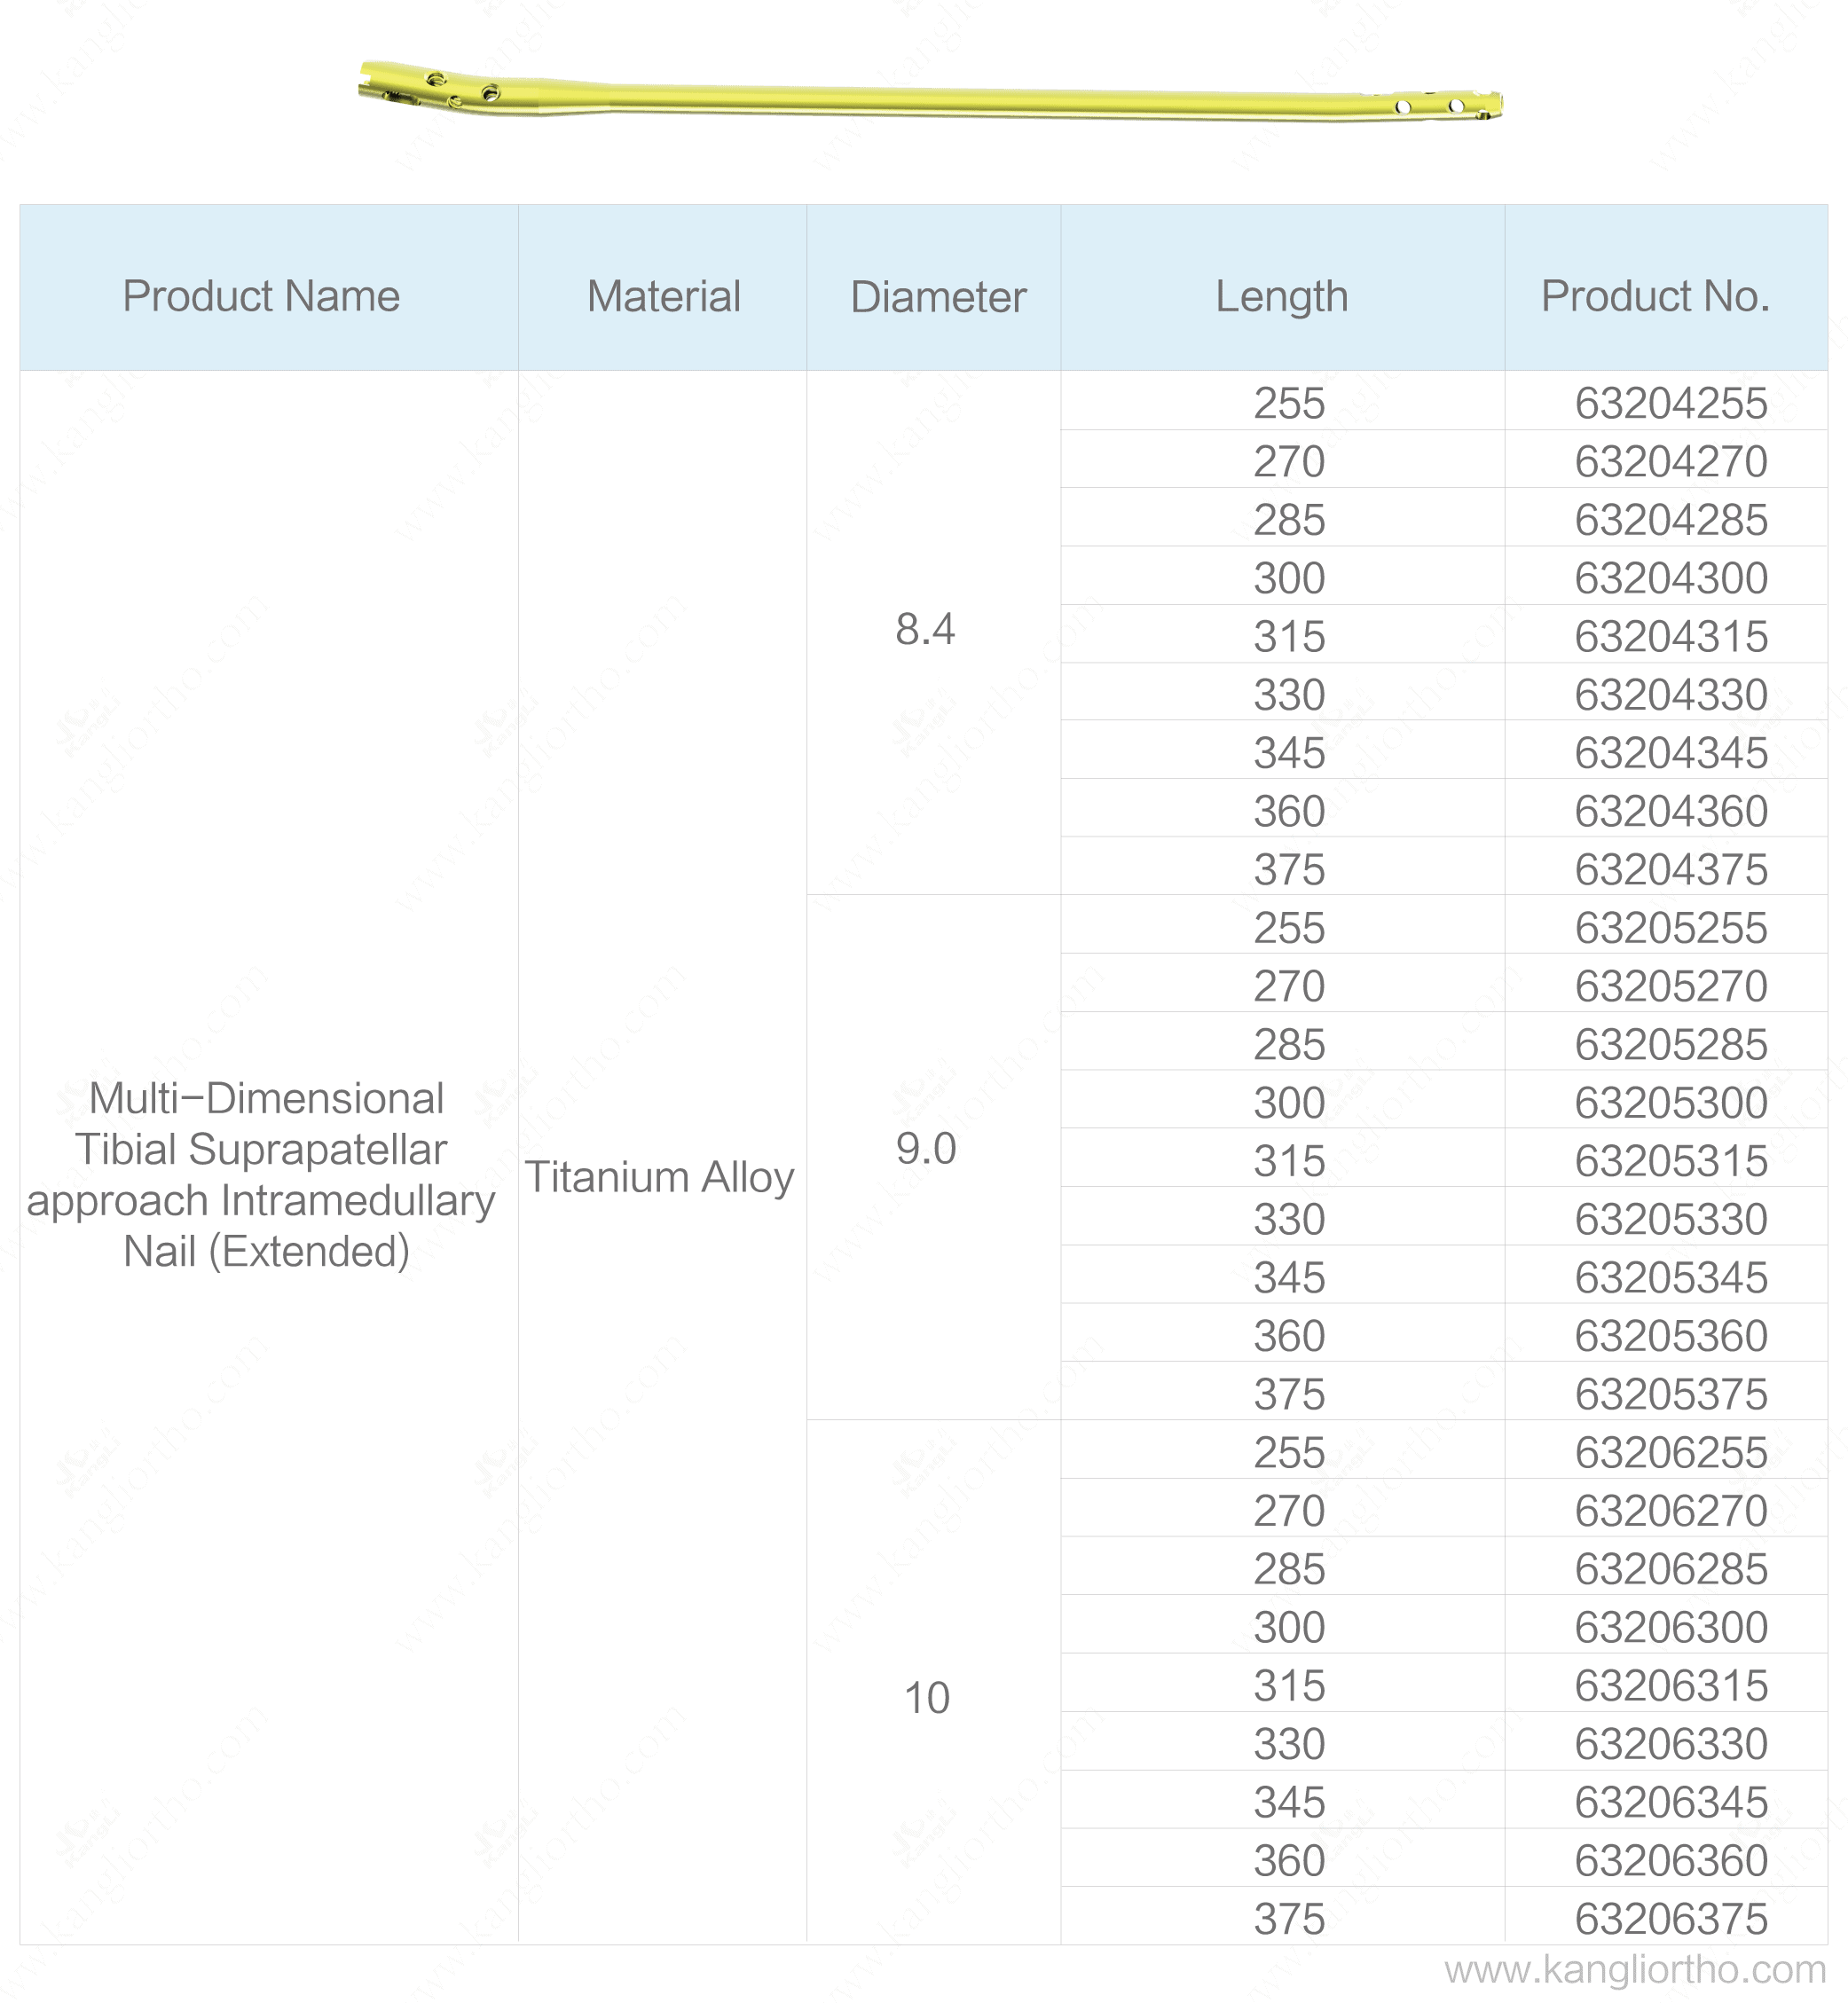Click the product image of the nail

(x=924, y=94)
